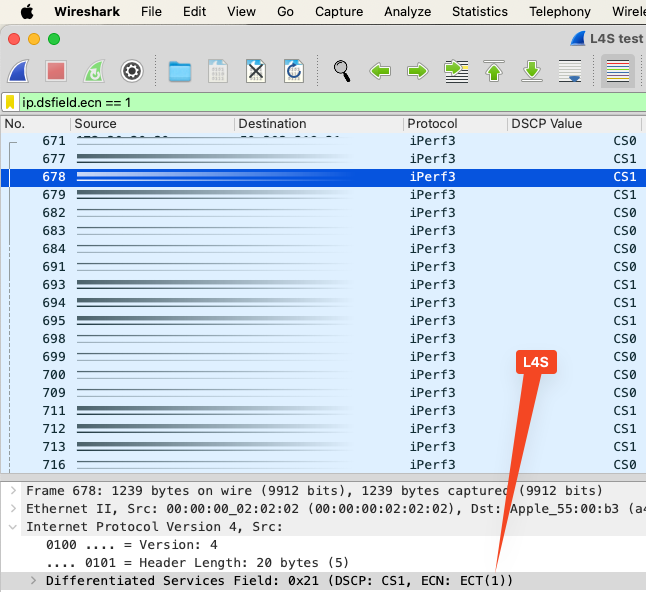The height and width of the screenshot is (592, 646).
Task: Expand the Differentiated Services Field row
Action: (33, 580)
